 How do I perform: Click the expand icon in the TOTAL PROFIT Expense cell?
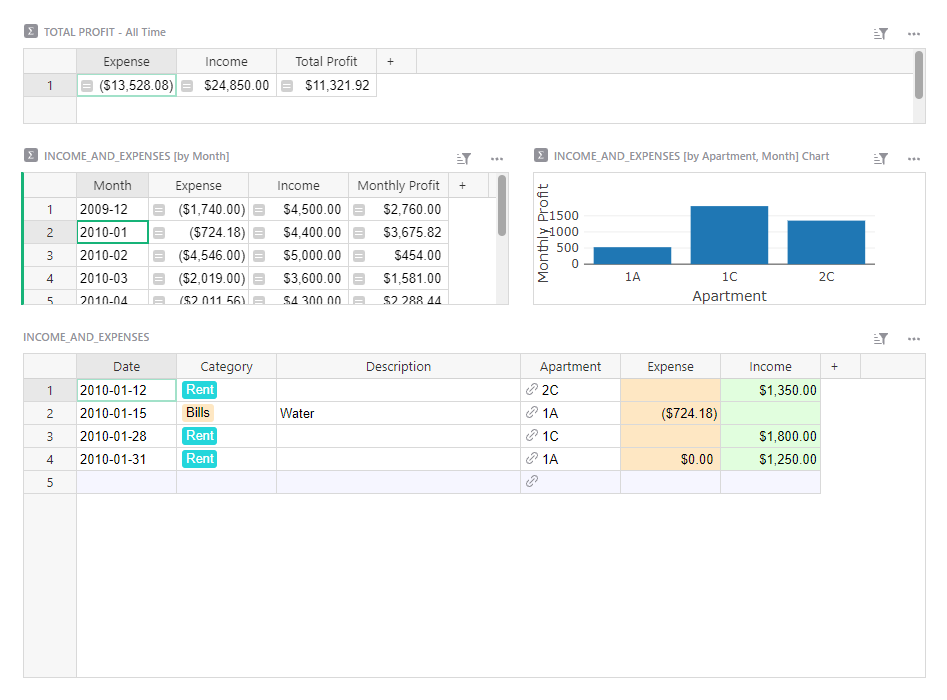[x=86, y=85]
